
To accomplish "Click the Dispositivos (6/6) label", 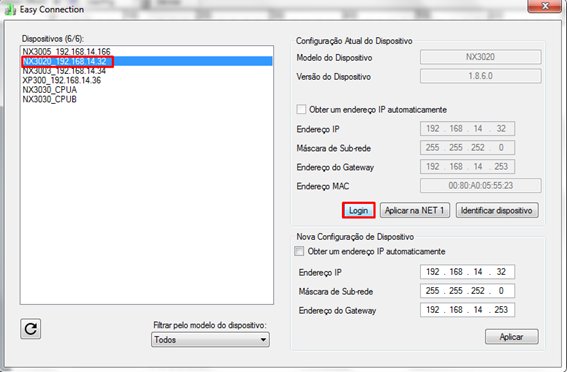I will pos(53,39).
